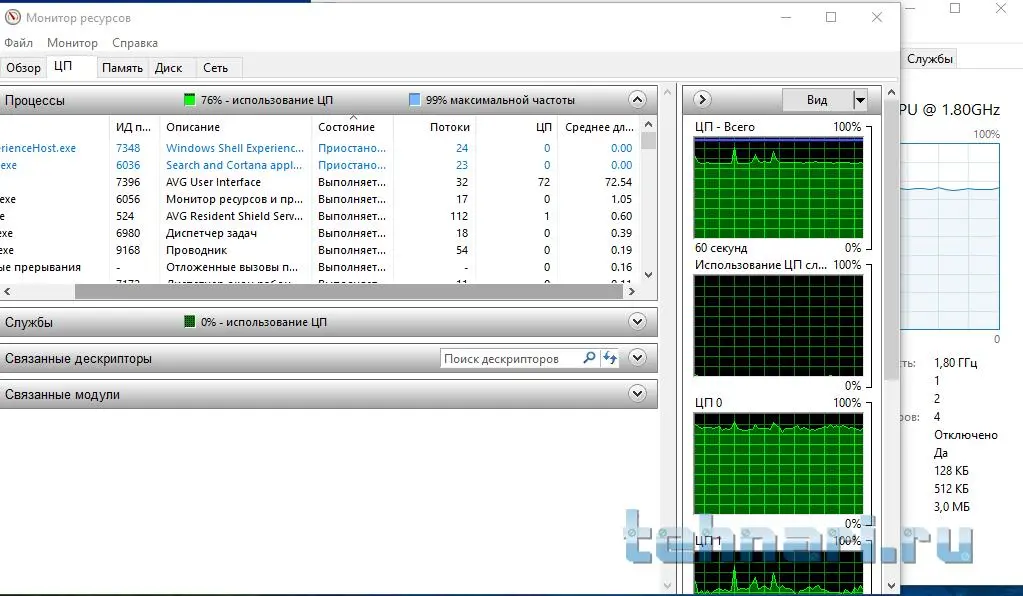1023x596 pixels.
Task: Expand the Связанные модули section
Action: pyautogui.click(x=637, y=394)
